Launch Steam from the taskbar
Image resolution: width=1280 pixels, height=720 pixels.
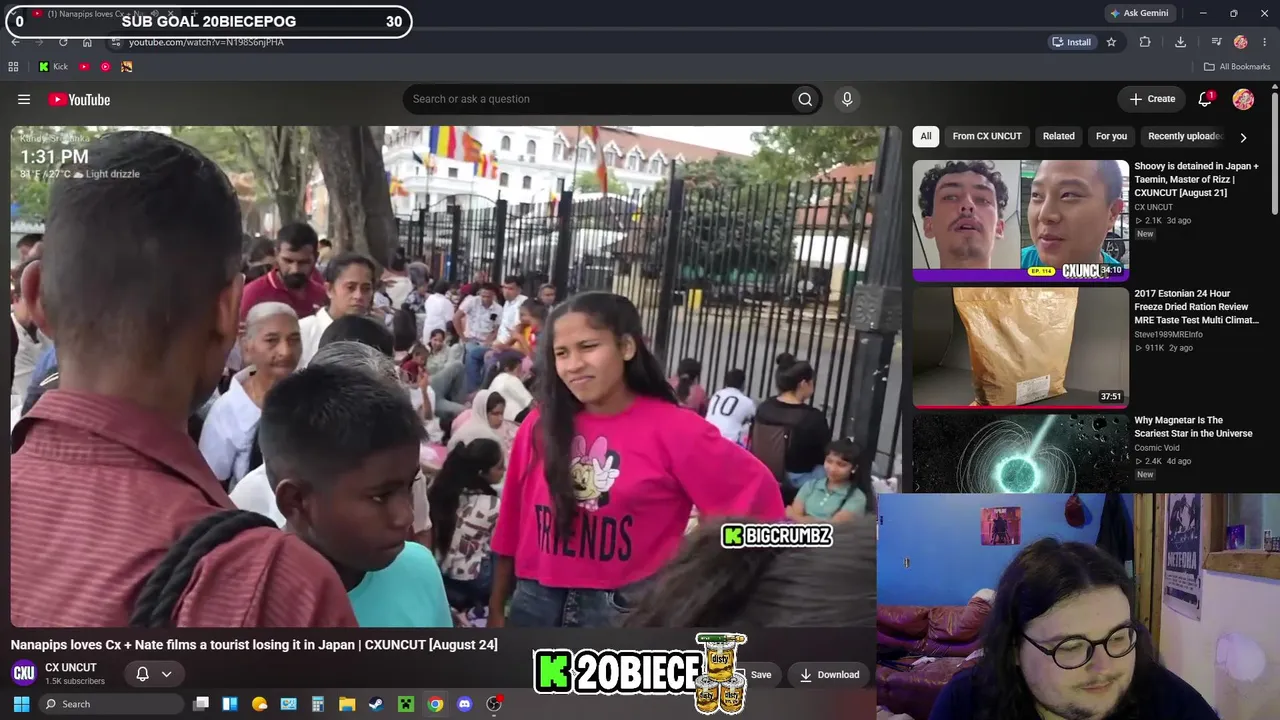tap(376, 704)
